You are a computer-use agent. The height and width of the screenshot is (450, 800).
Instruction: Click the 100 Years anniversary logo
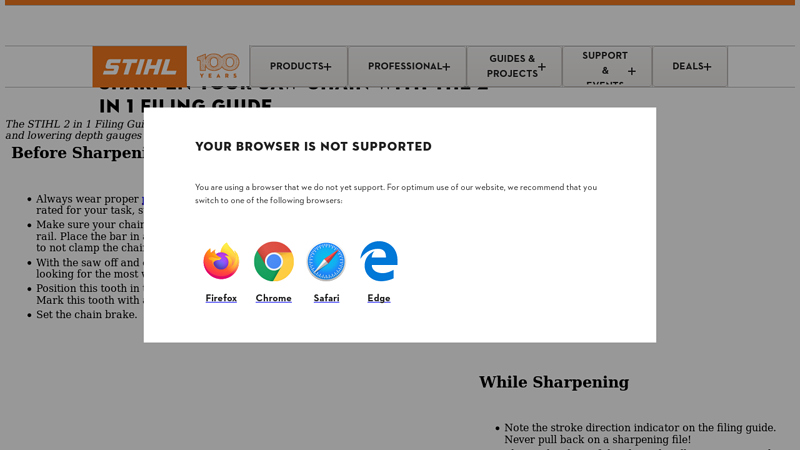point(218,66)
